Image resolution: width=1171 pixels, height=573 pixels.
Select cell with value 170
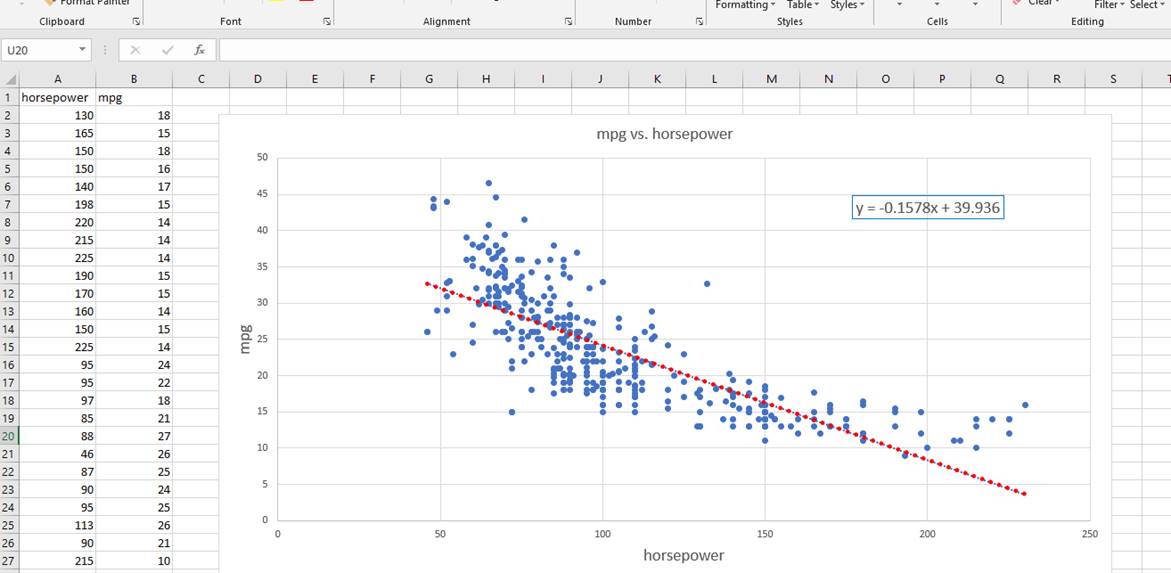coord(58,294)
